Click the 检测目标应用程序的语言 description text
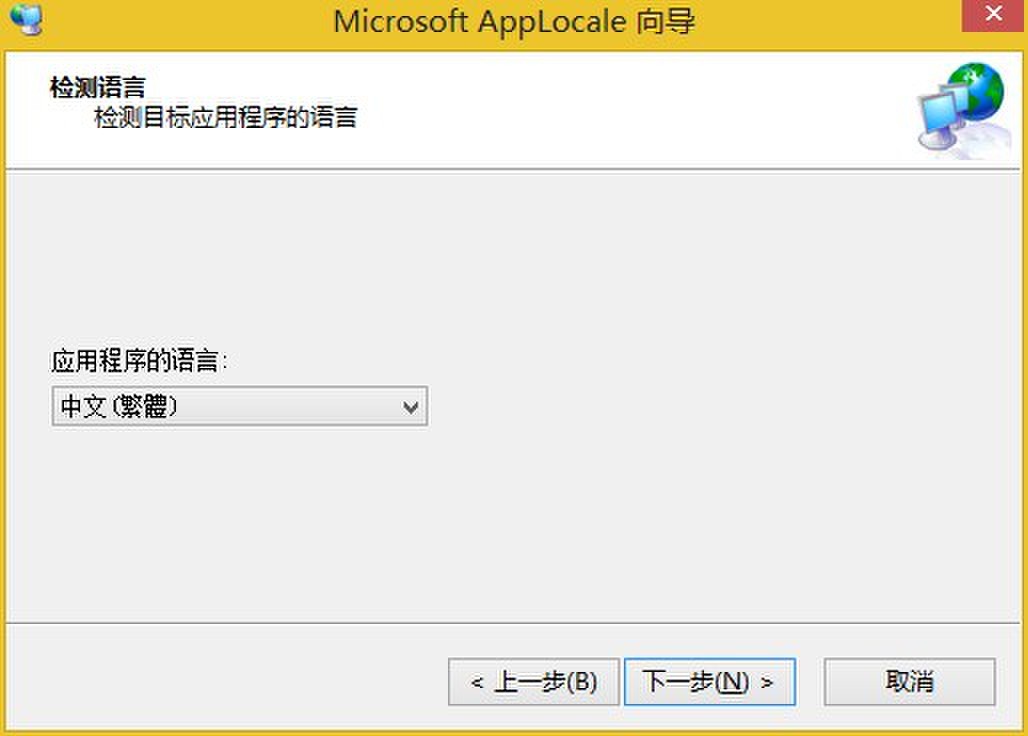The width and height of the screenshot is (1028, 736). pyautogui.click(x=226, y=118)
